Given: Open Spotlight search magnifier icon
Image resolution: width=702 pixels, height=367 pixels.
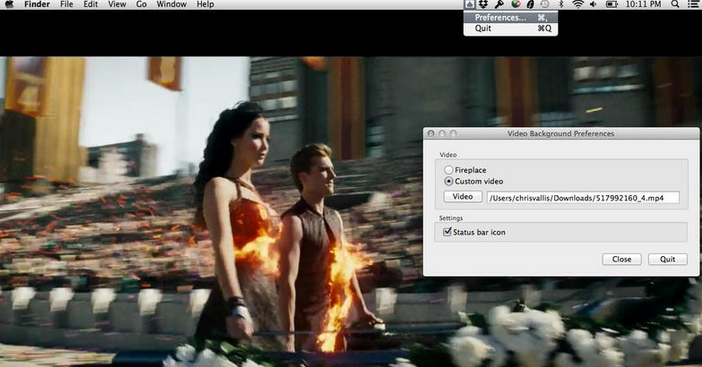Looking at the screenshot, I should [675, 4].
